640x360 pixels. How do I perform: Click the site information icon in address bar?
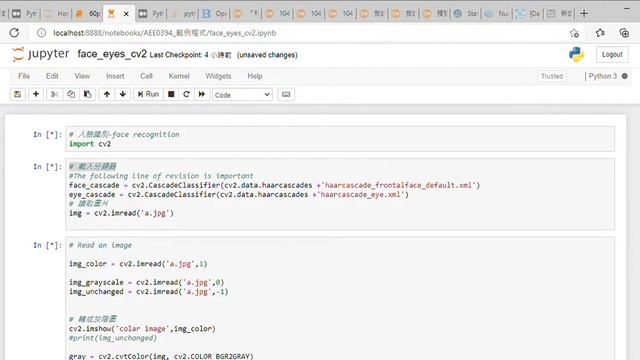click(x=41, y=33)
